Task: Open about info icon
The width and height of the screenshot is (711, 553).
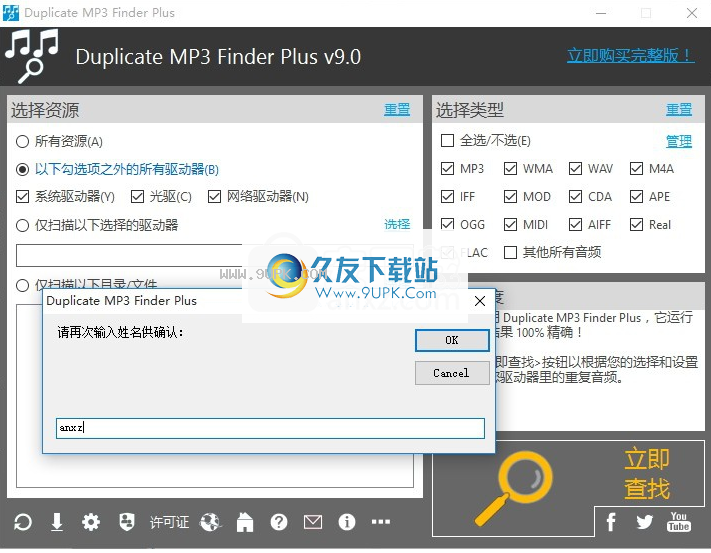Action: pyautogui.click(x=347, y=522)
